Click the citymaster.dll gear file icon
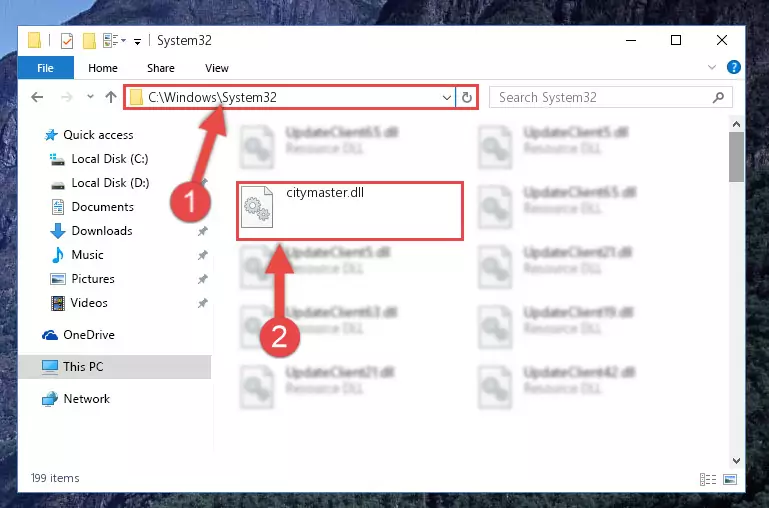The image size is (769, 508). pos(257,207)
